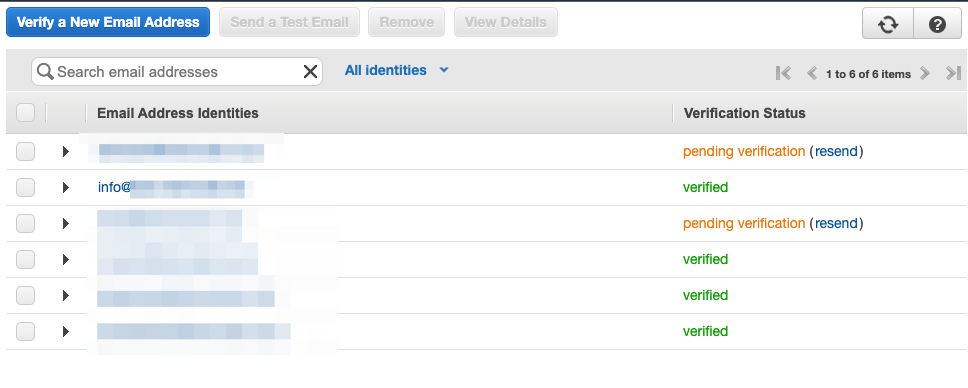Focus the Search email addresses field
The height and width of the screenshot is (388, 968).
[177, 72]
